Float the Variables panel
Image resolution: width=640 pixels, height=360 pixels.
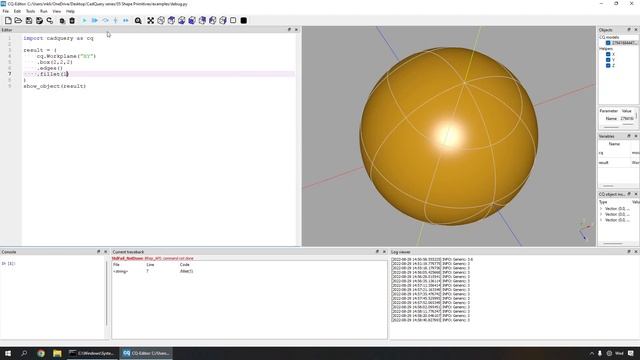click(629, 136)
